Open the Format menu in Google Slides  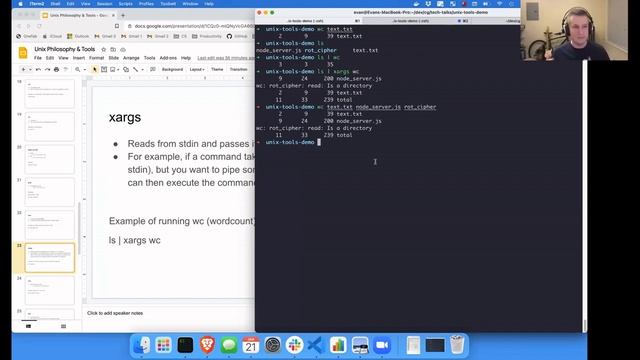tap(97, 58)
